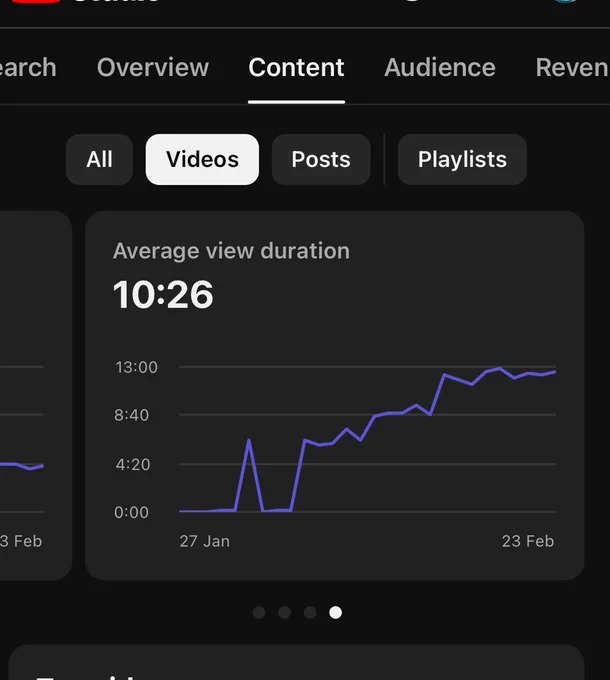The image size is (610, 680).
Task: Switch to the Overview tab
Action: [153, 67]
